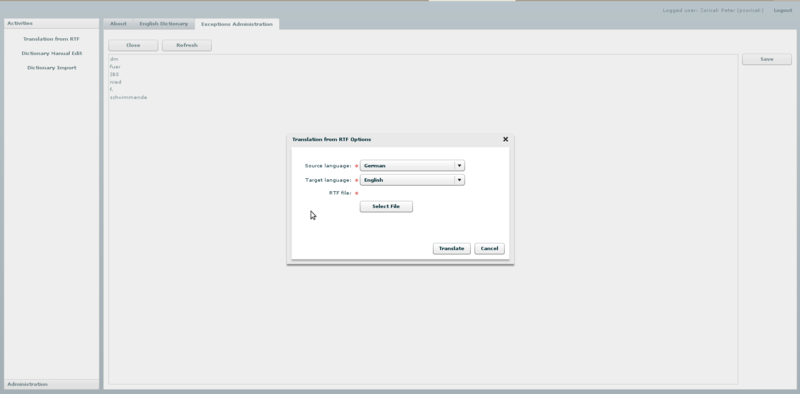Viewport: 800px width, 394px height.
Task: Expand the Administration panel header
Action: point(52,384)
